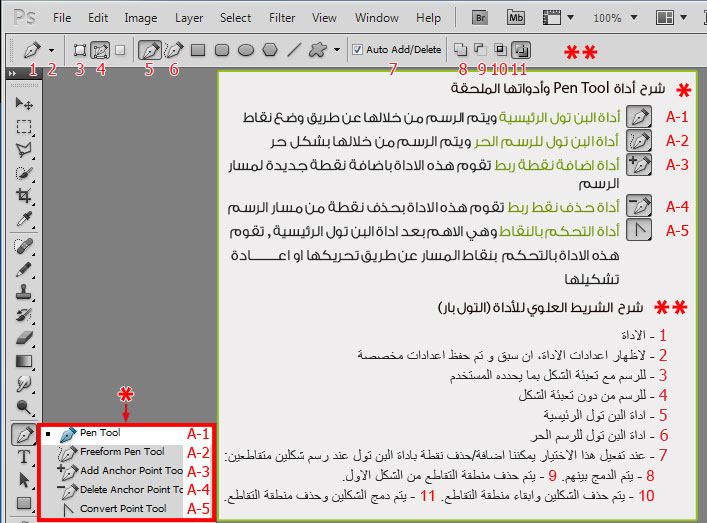The width and height of the screenshot is (707, 523).
Task: Expand the tool preset picker arrow
Action: [51, 50]
